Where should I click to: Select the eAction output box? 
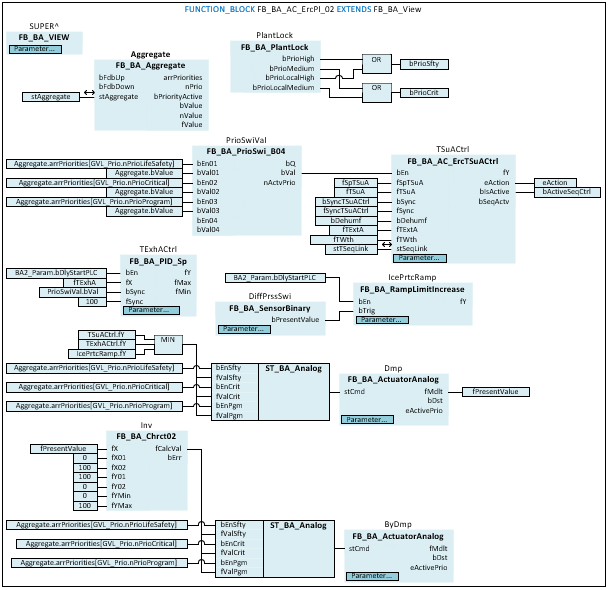click(x=555, y=183)
